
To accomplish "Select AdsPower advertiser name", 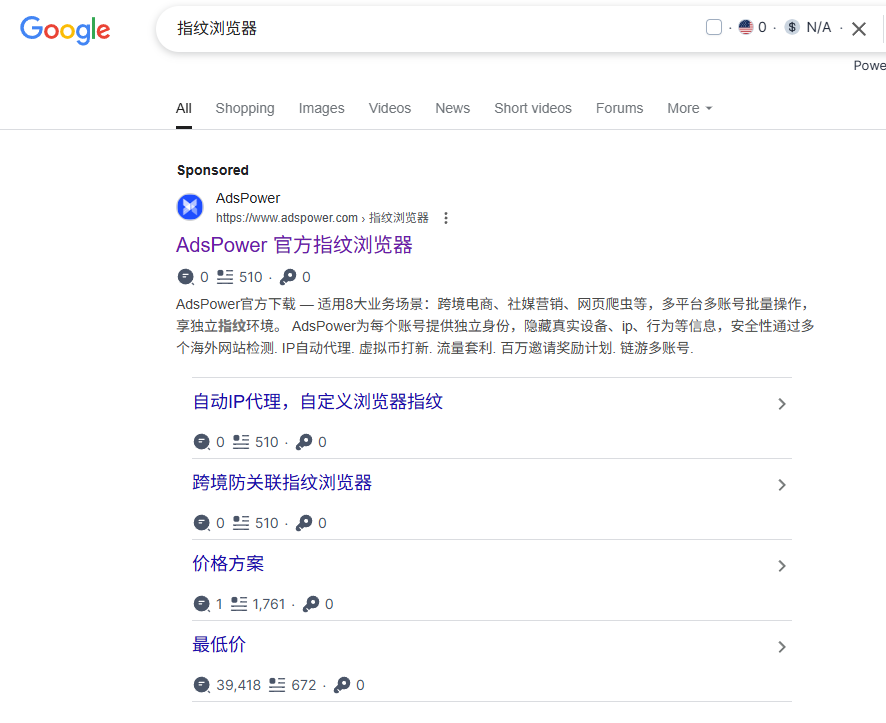I will tap(248, 198).
